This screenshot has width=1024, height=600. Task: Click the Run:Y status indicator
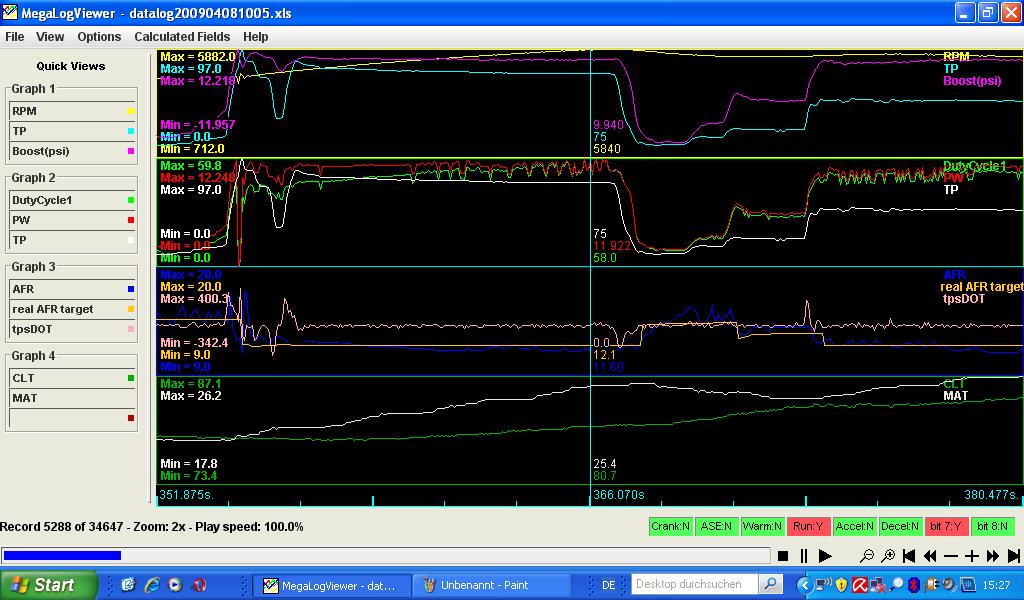807,526
